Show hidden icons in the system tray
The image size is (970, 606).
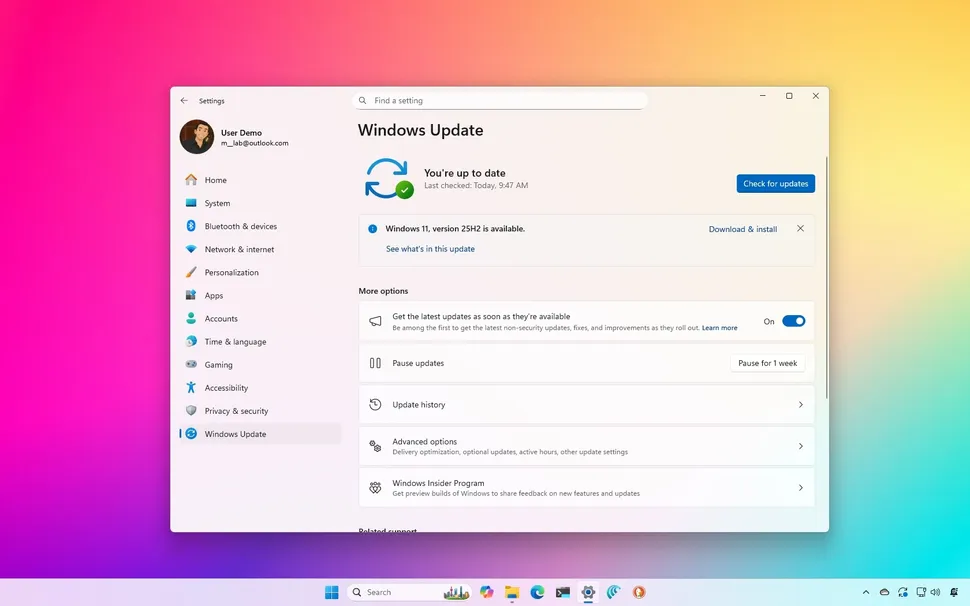click(x=866, y=592)
